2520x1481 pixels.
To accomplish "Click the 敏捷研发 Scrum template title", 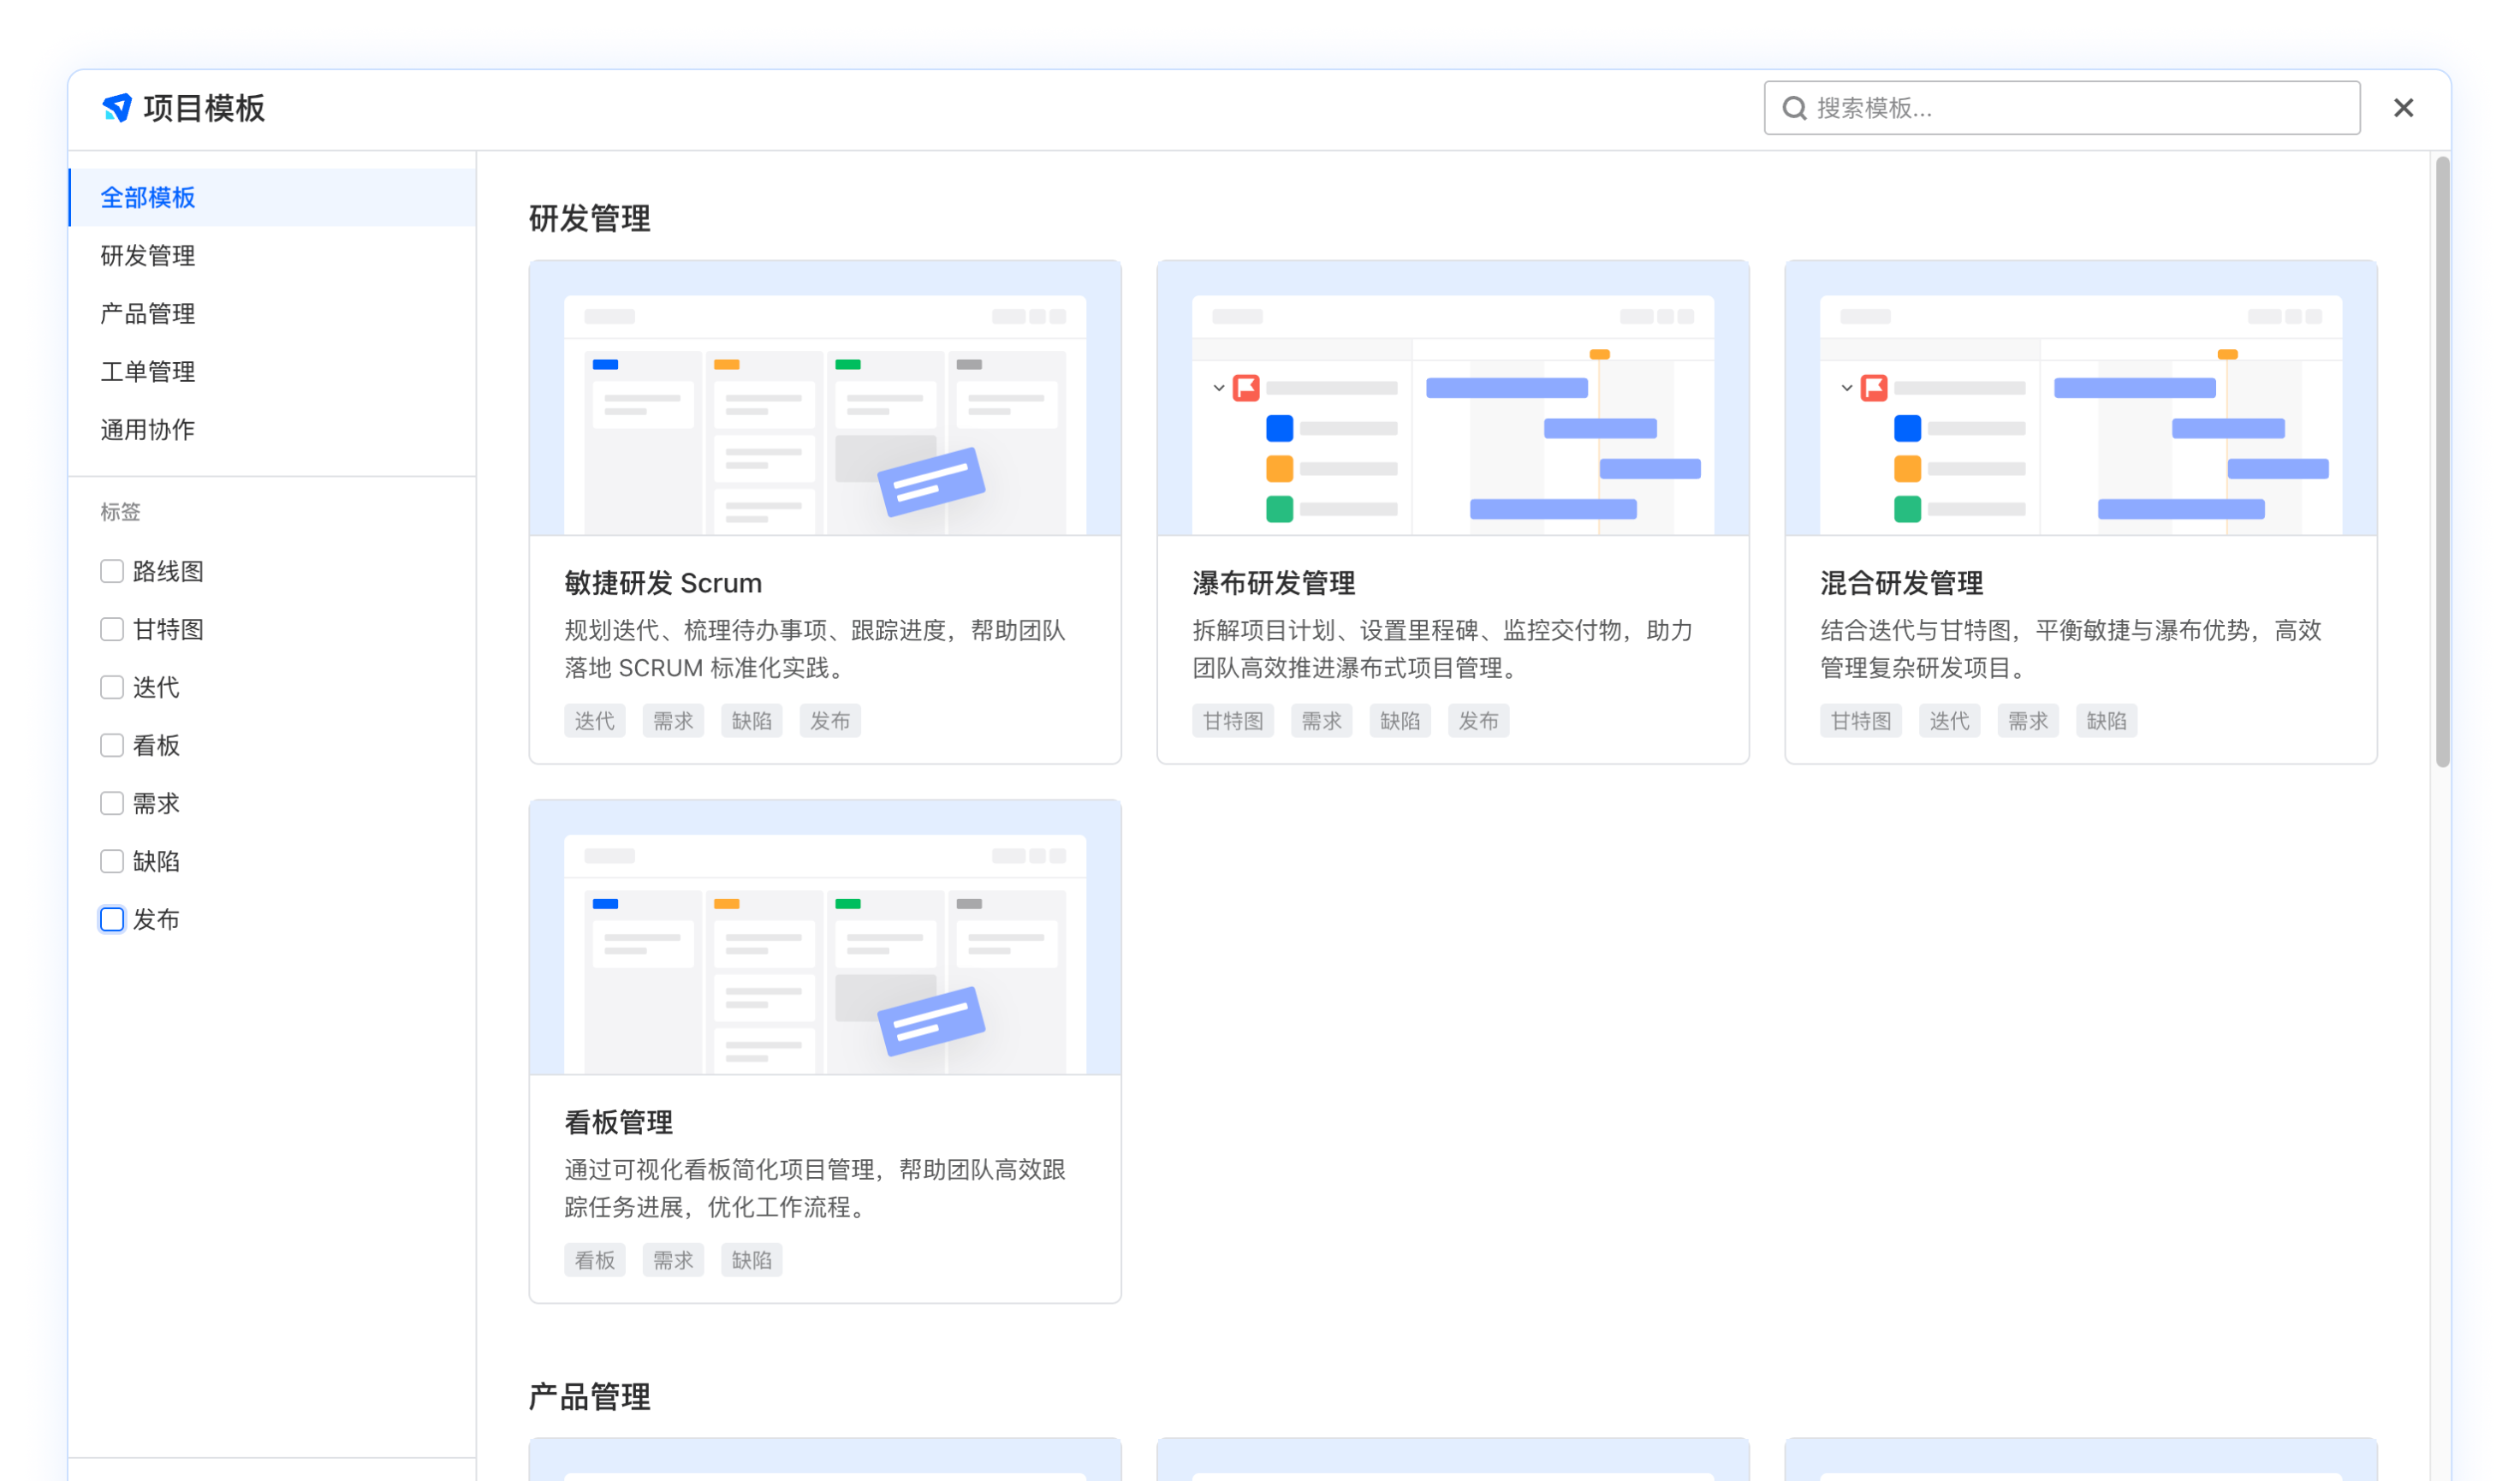I will (663, 583).
